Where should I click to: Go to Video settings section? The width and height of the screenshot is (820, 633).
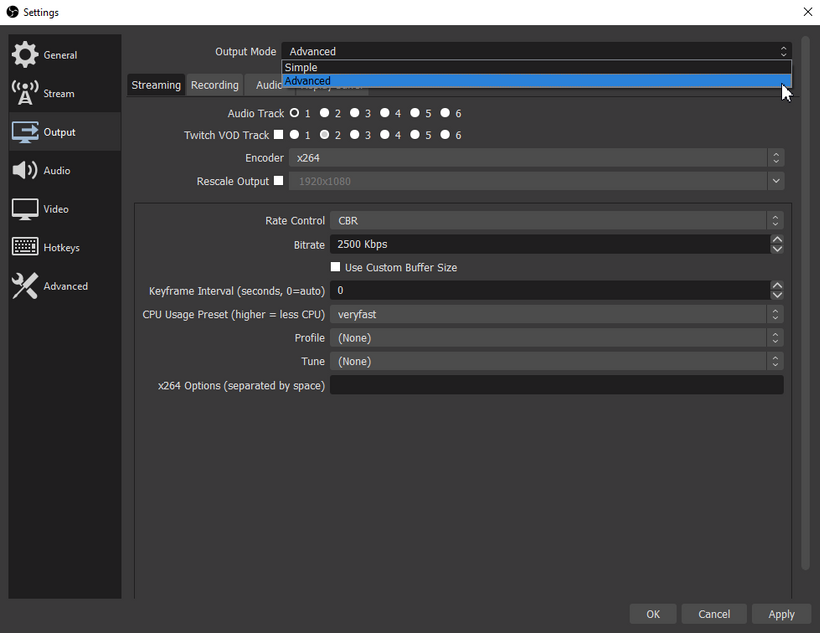[x=65, y=209]
